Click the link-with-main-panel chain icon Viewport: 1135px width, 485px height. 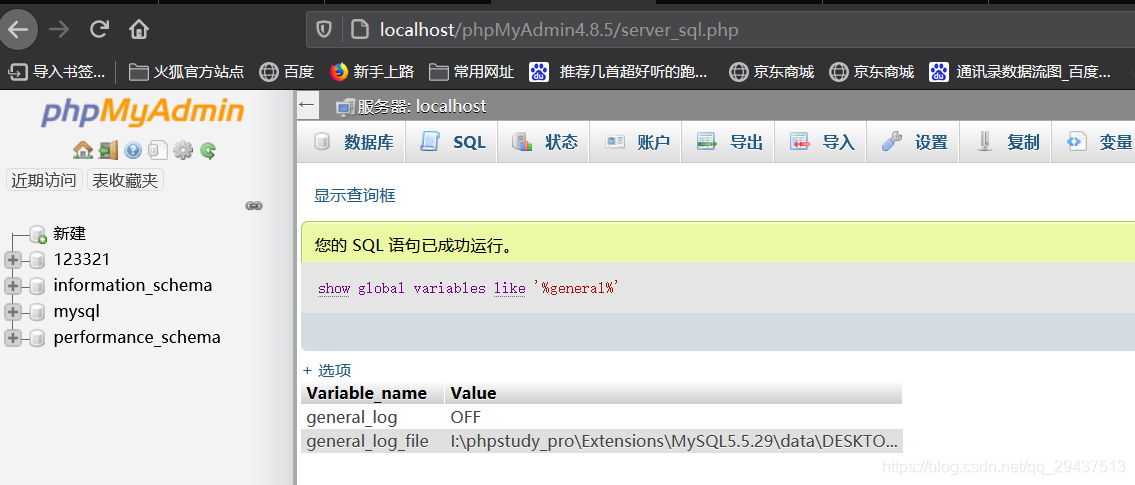point(254,206)
